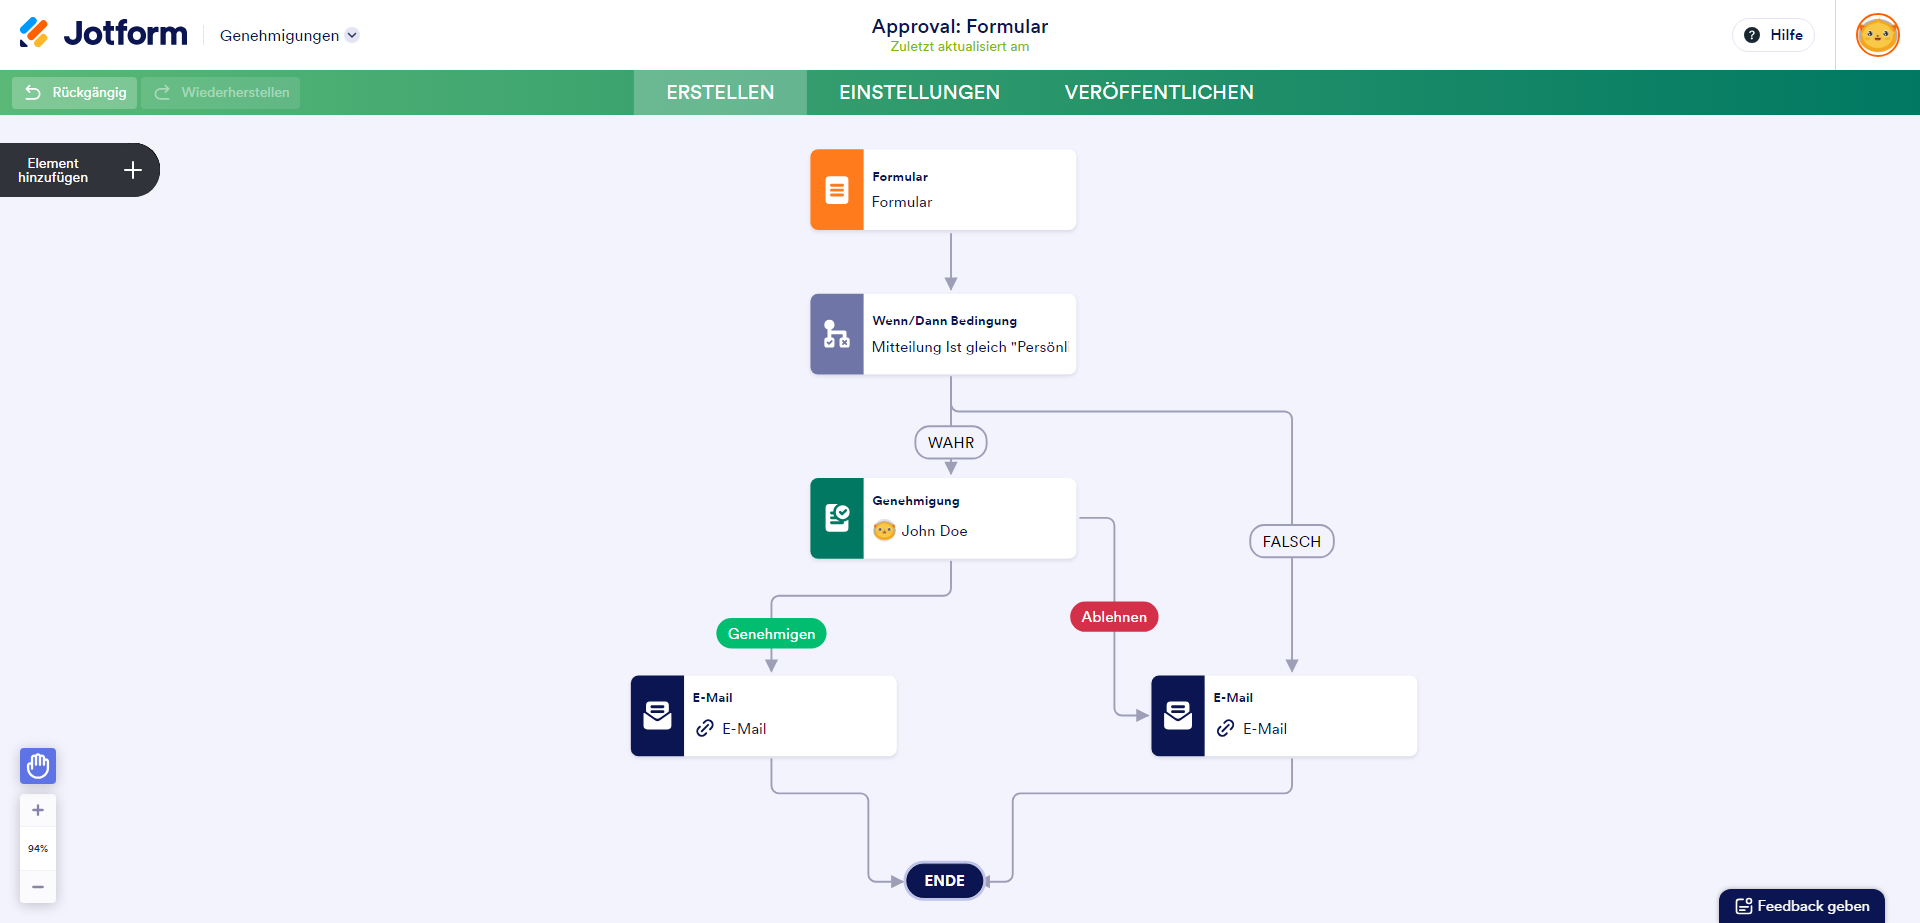Click the red Ablehnen branch label

[x=1114, y=617]
